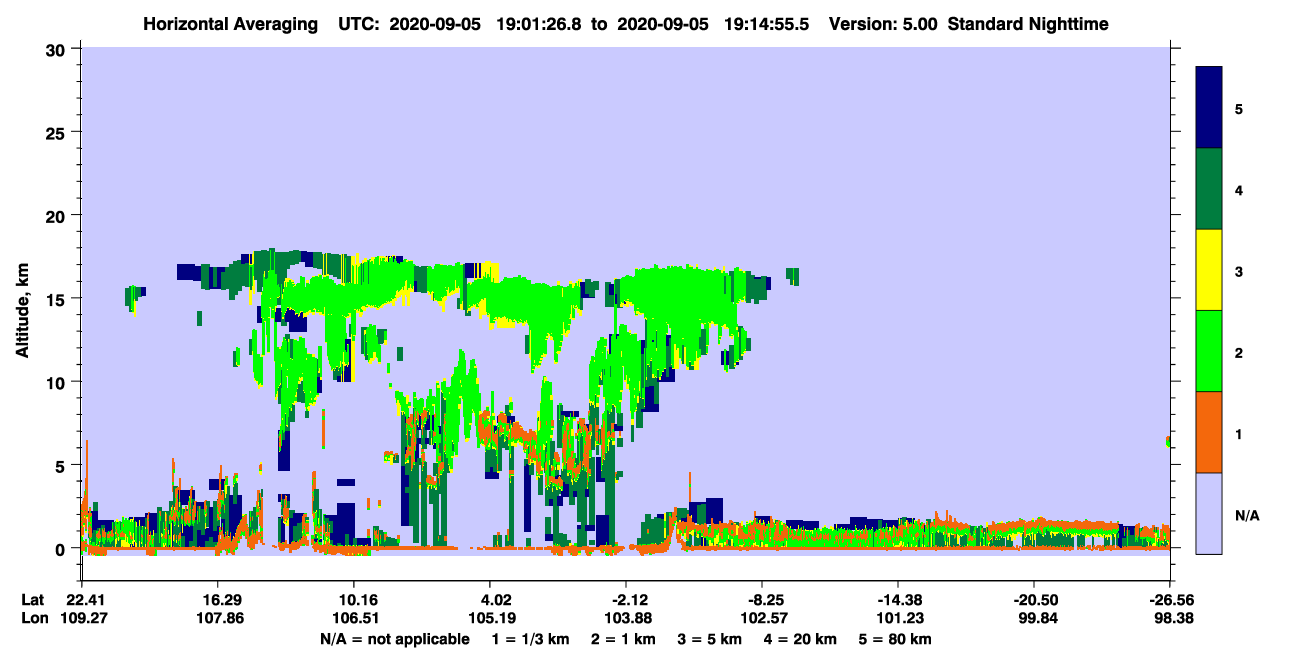
Task: Click longitude value 107.86
Action: [x=218, y=618]
